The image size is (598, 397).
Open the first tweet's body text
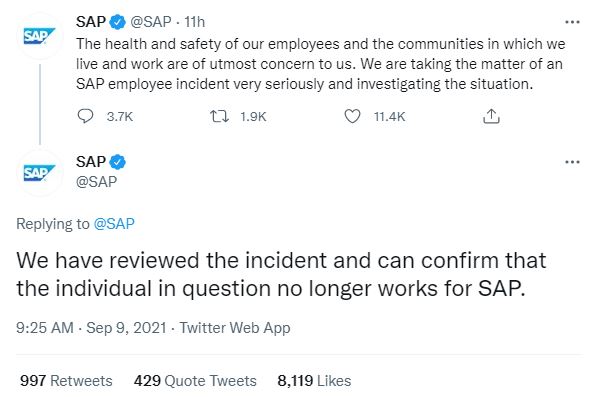tap(320, 64)
